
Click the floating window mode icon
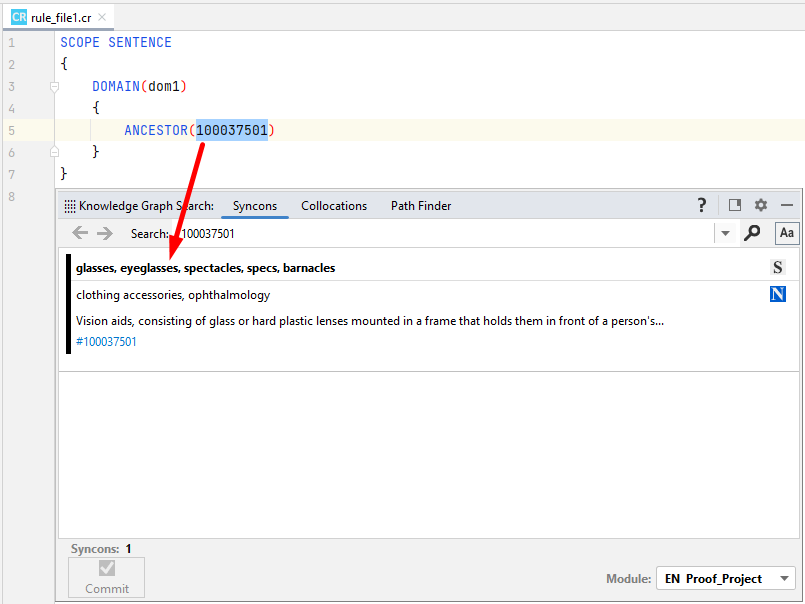[x=735, y=205]
